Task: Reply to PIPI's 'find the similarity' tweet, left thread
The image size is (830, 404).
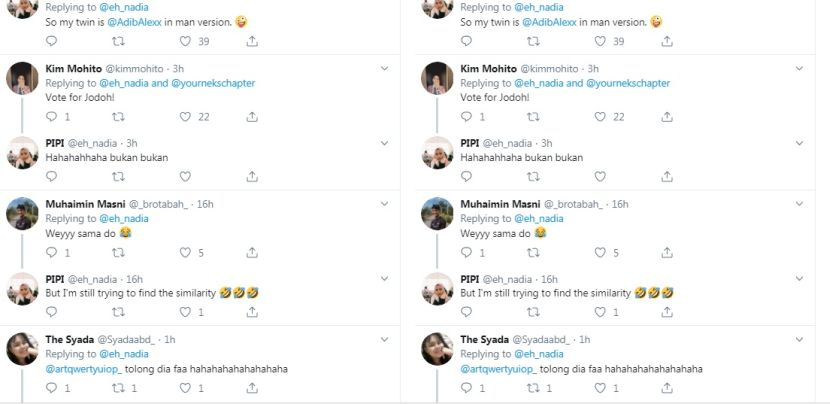Action: point(52,313)
